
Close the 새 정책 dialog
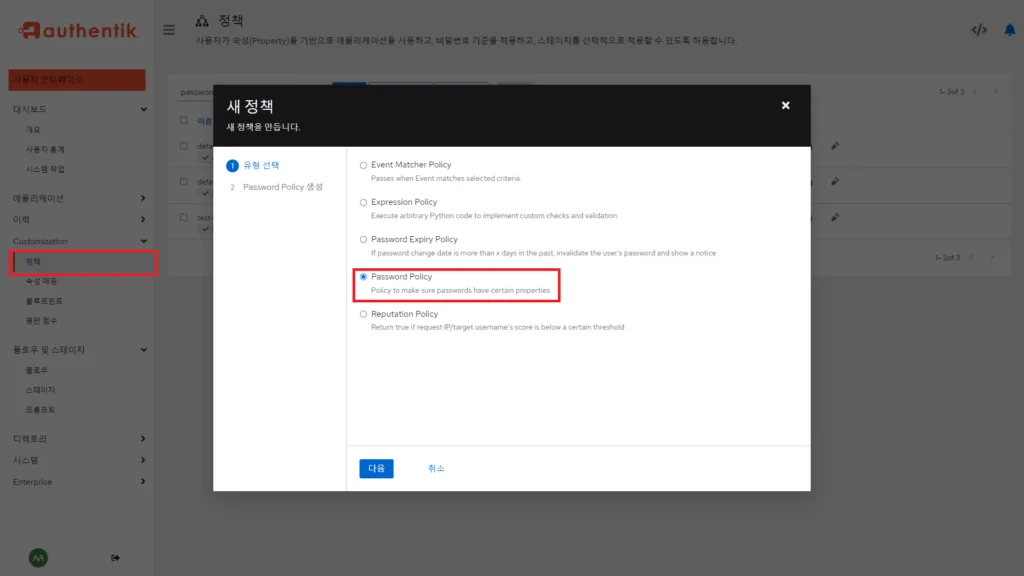tap(786, 104)
